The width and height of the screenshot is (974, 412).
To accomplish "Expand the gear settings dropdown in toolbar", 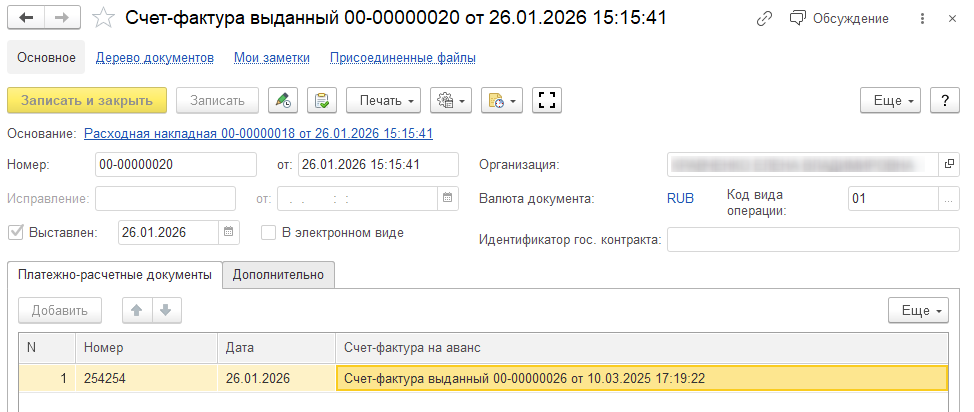I will (449, 100).
